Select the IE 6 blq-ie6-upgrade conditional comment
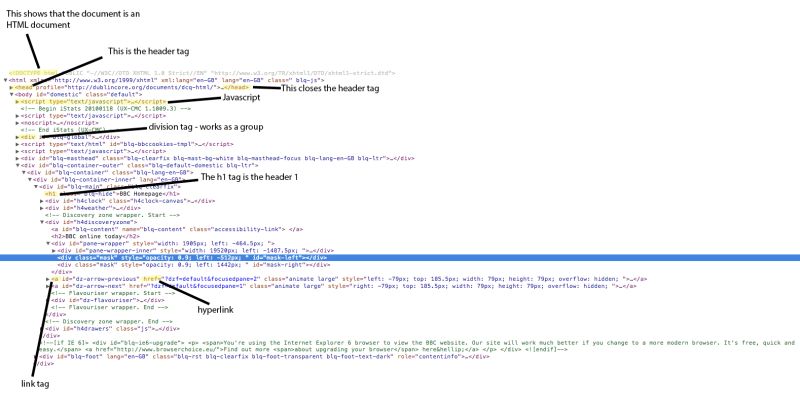This screenshot has width=800, height=406. point(417,346)
